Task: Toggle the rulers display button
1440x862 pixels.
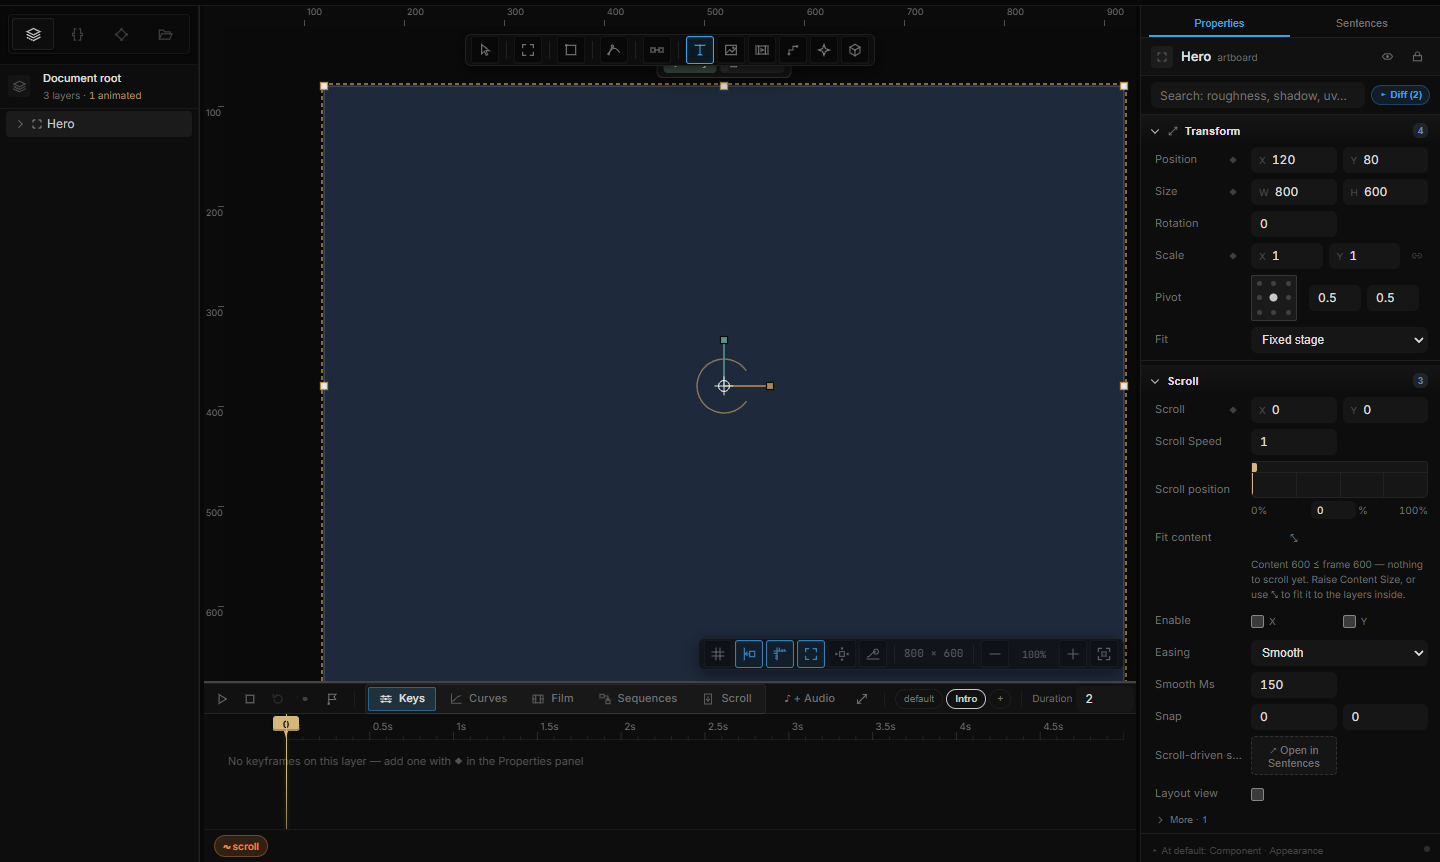Action: 780,654
